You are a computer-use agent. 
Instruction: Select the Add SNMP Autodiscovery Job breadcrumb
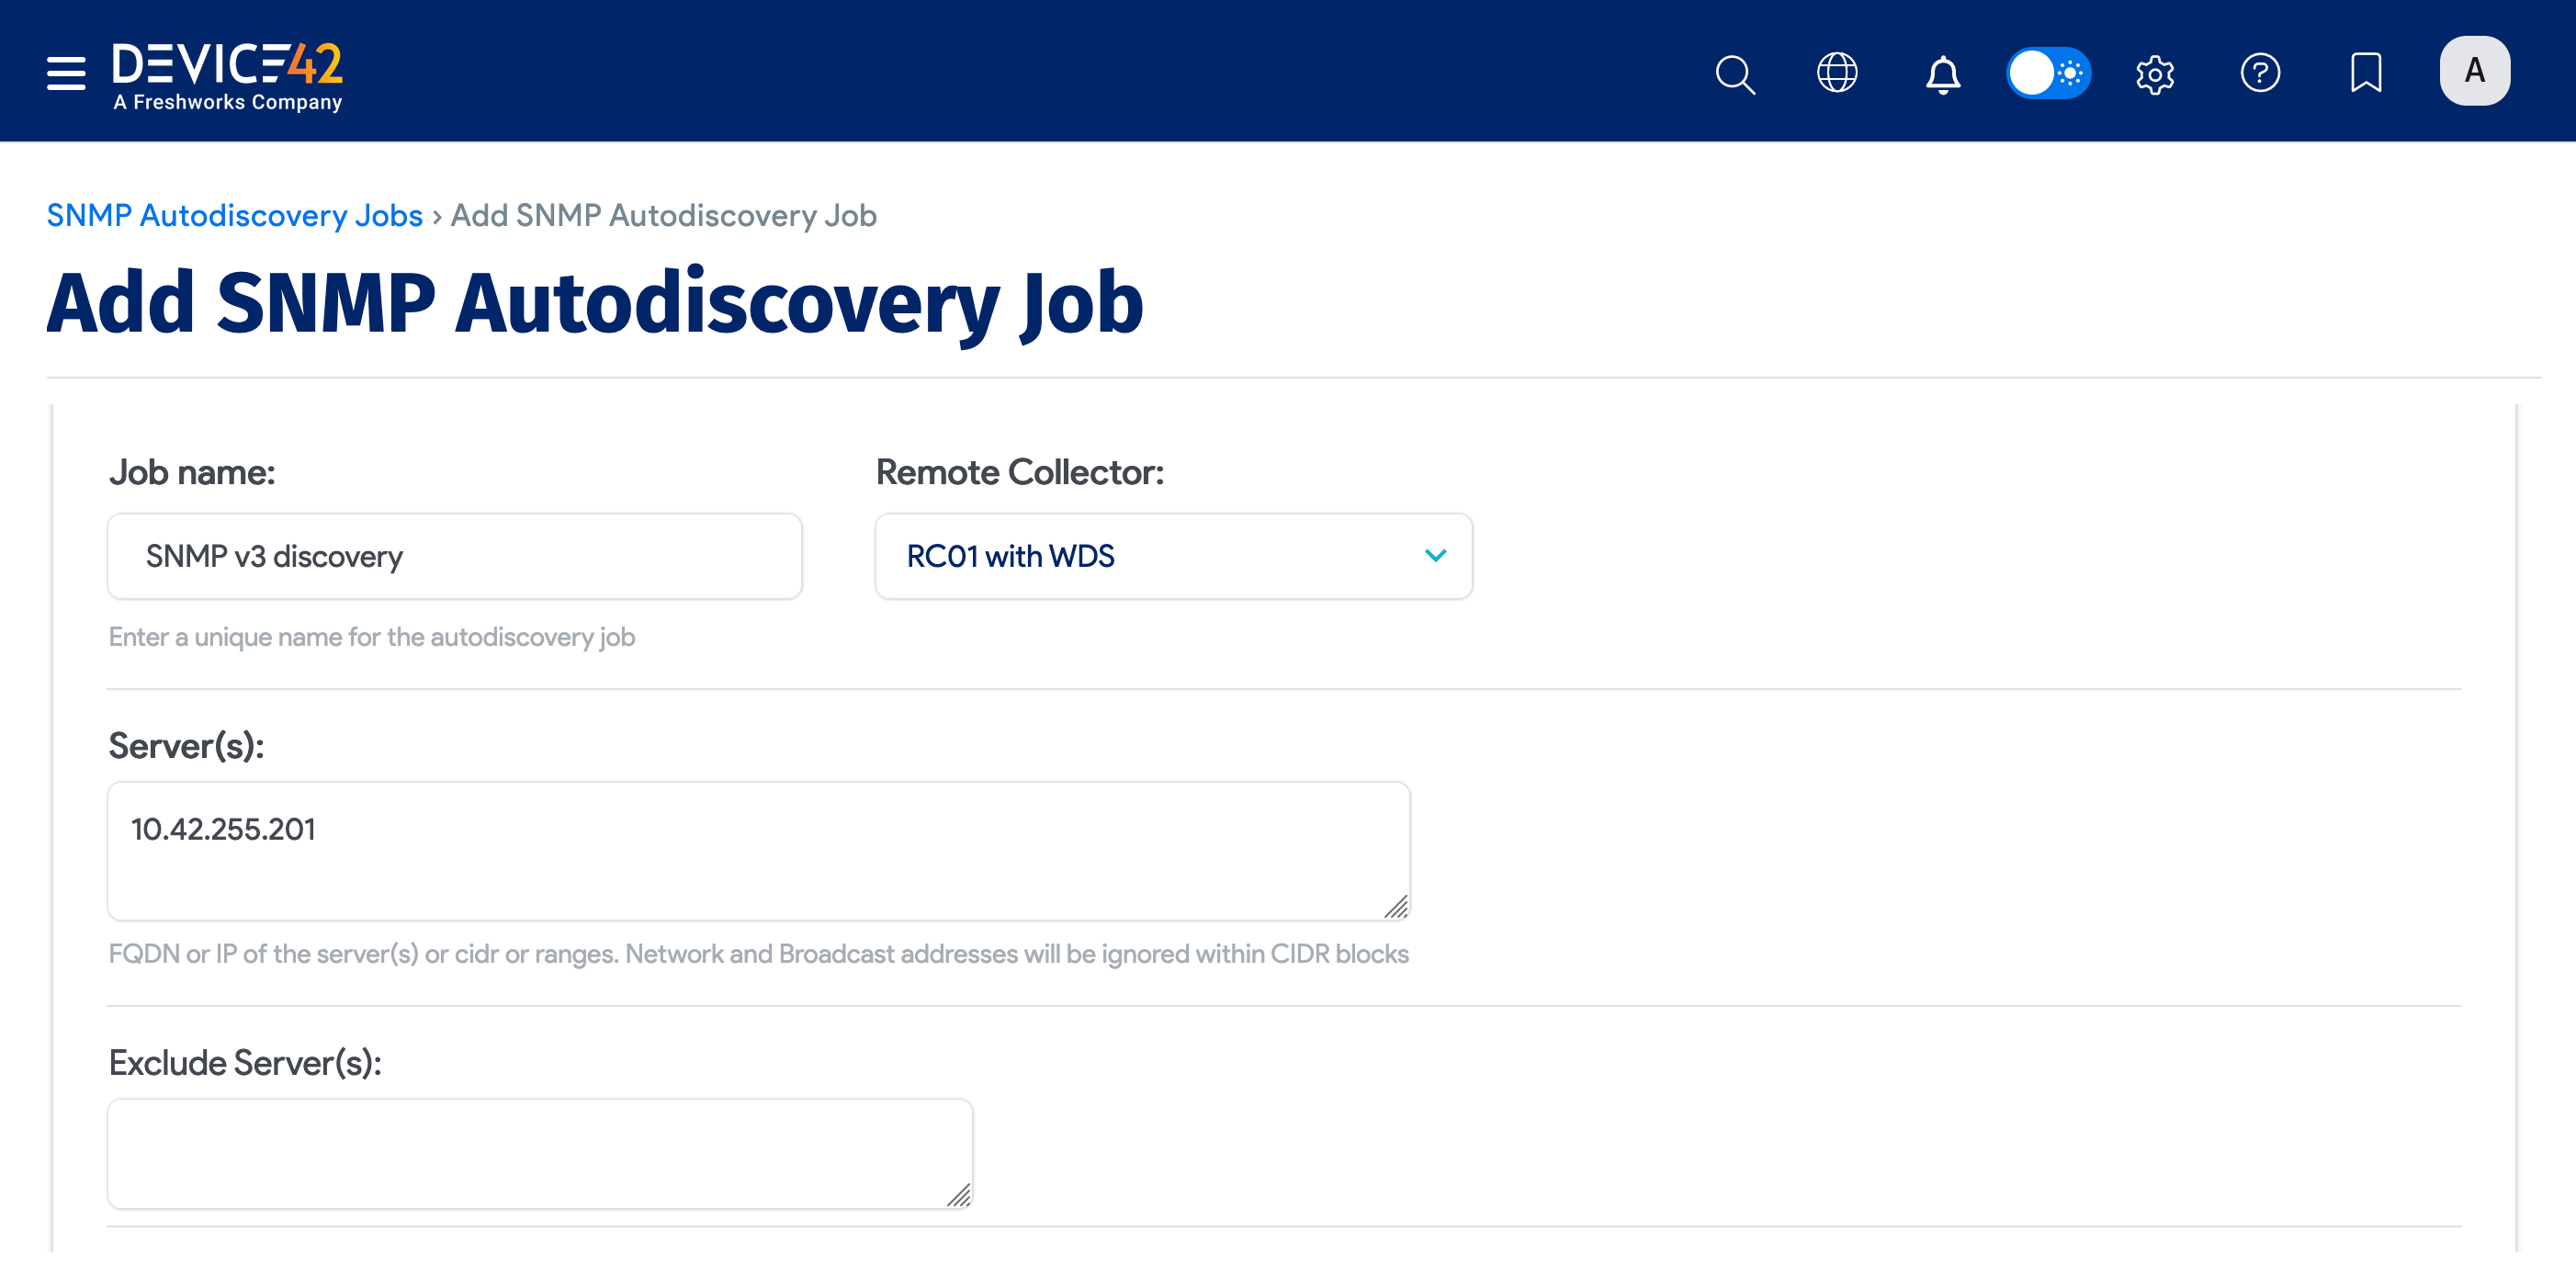(x=663, y=215)
